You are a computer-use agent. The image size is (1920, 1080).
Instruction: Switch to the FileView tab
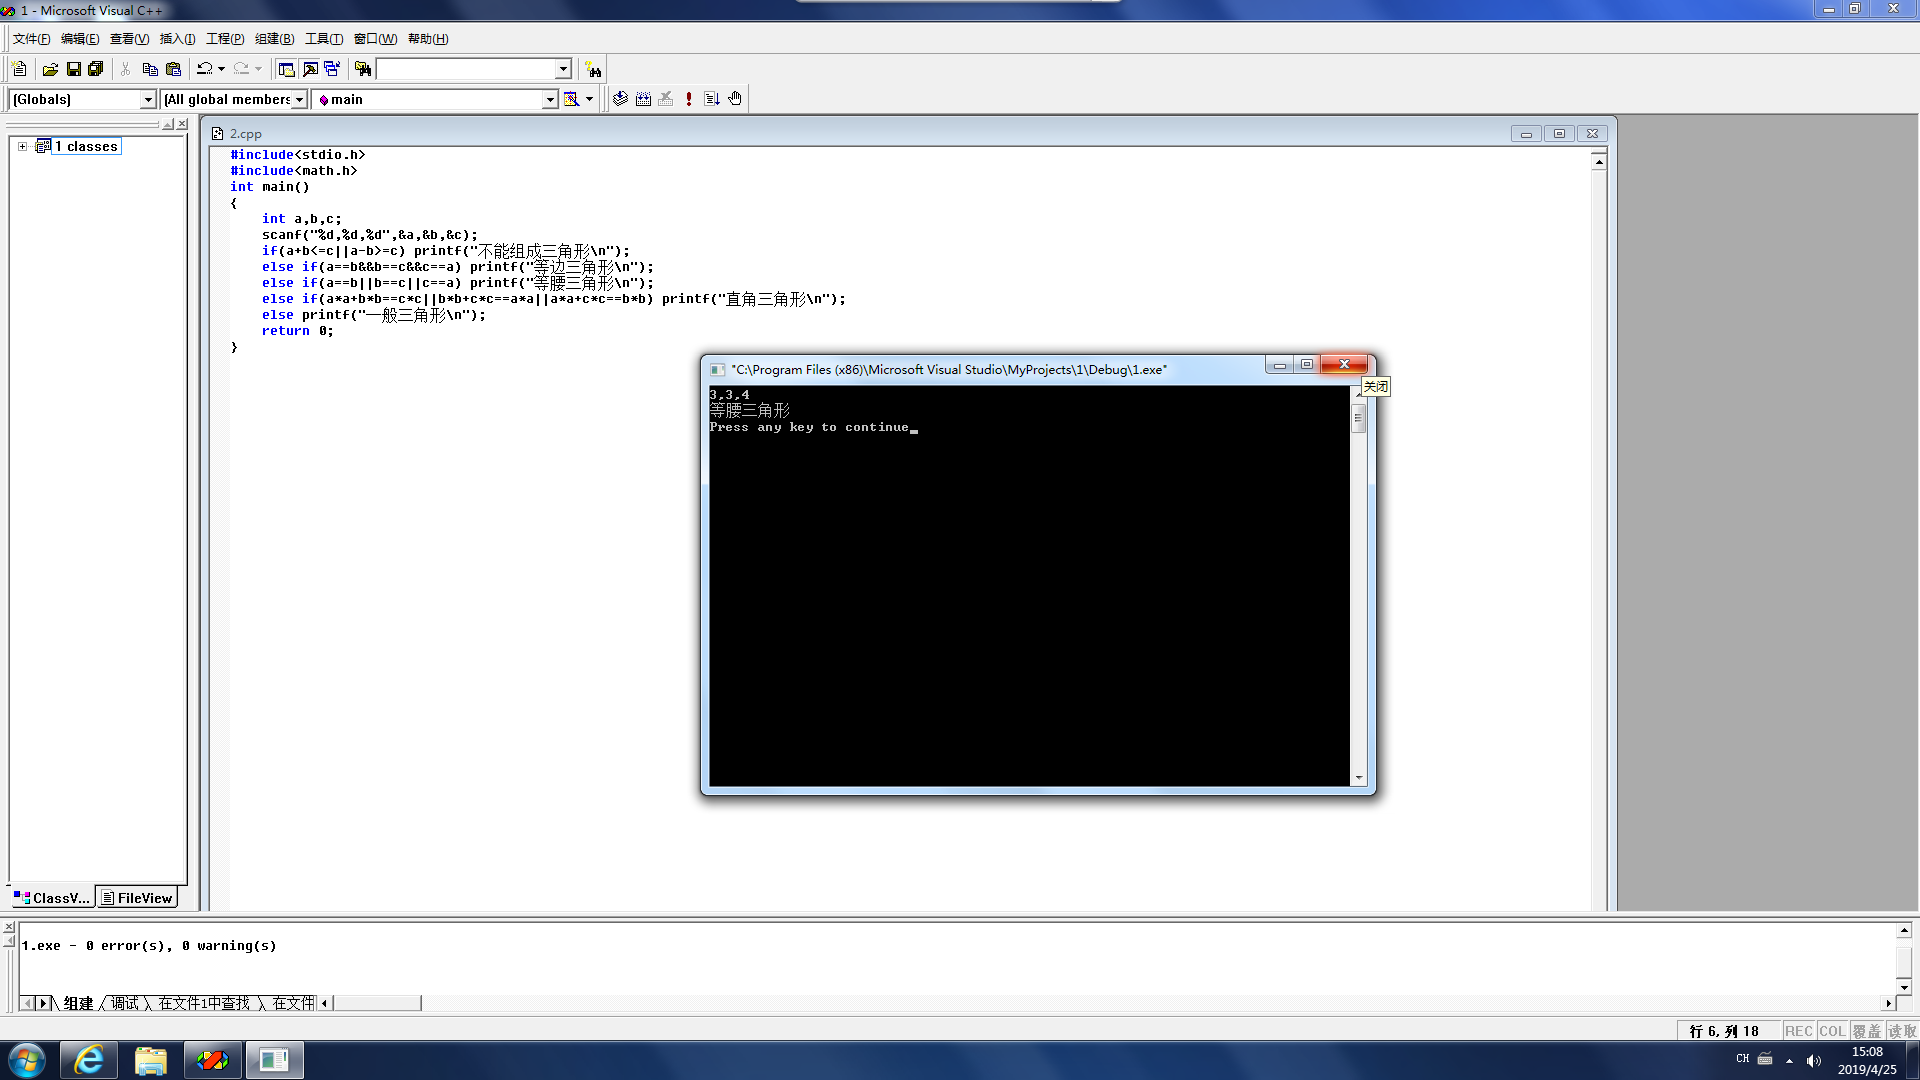pyautogui.click(x=137, y=898)
